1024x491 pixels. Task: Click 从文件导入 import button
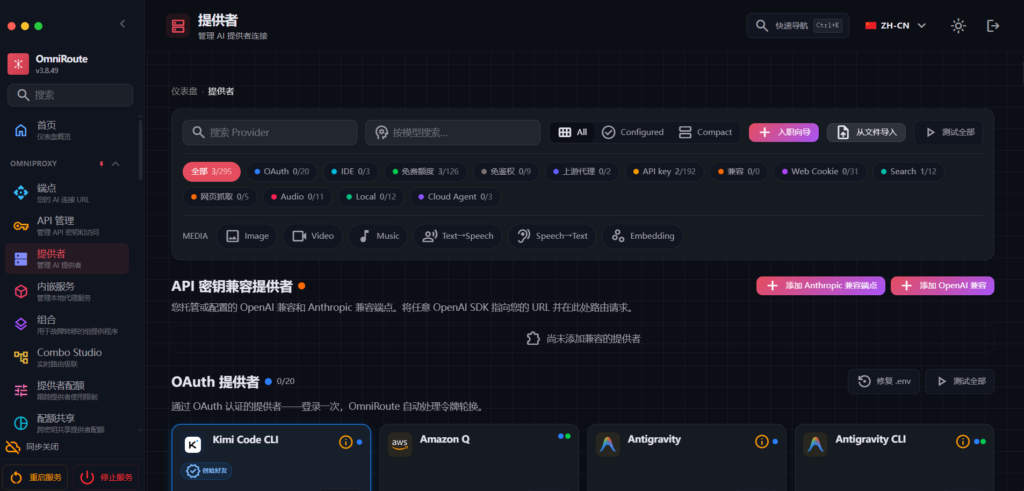[x=866, y=132]
